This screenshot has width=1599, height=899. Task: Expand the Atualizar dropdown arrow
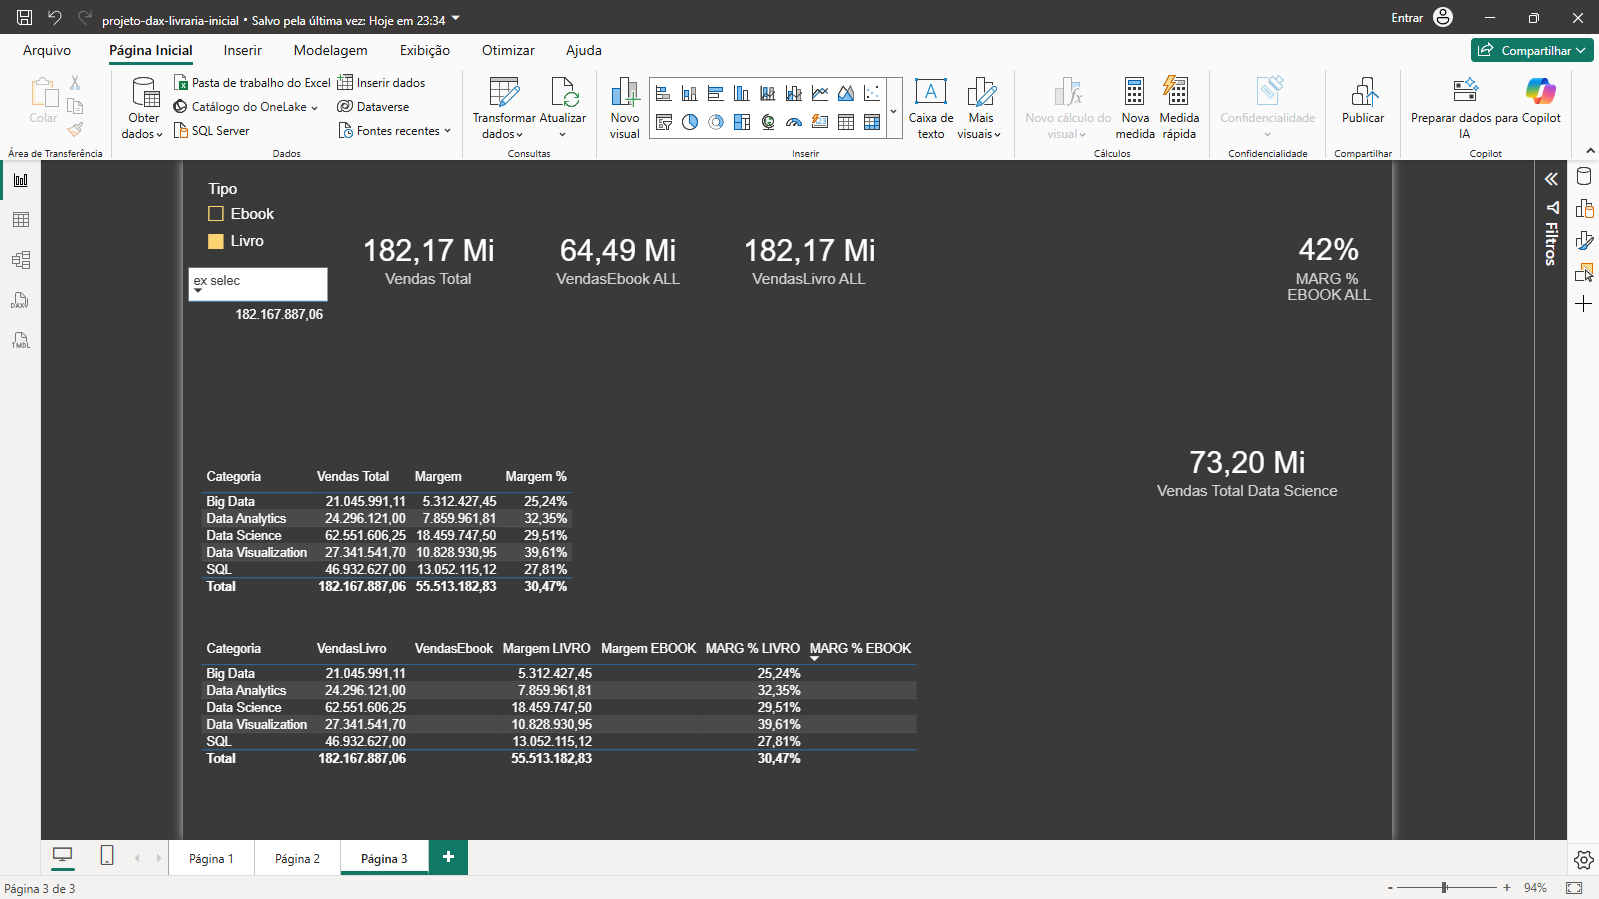(563, 134)
